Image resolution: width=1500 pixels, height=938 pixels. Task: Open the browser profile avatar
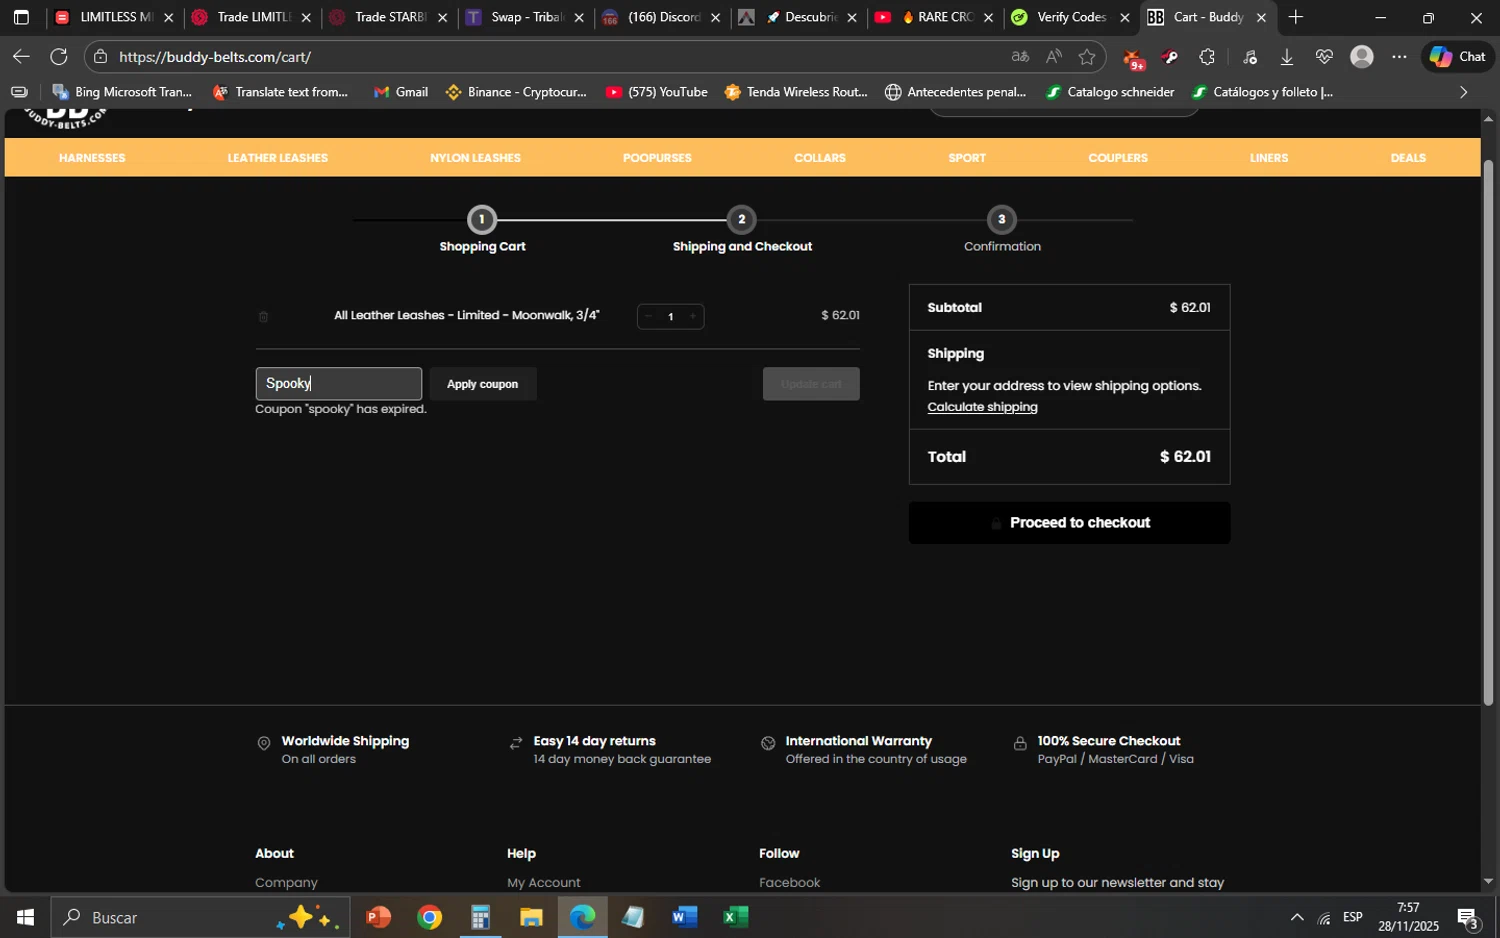1362,57
